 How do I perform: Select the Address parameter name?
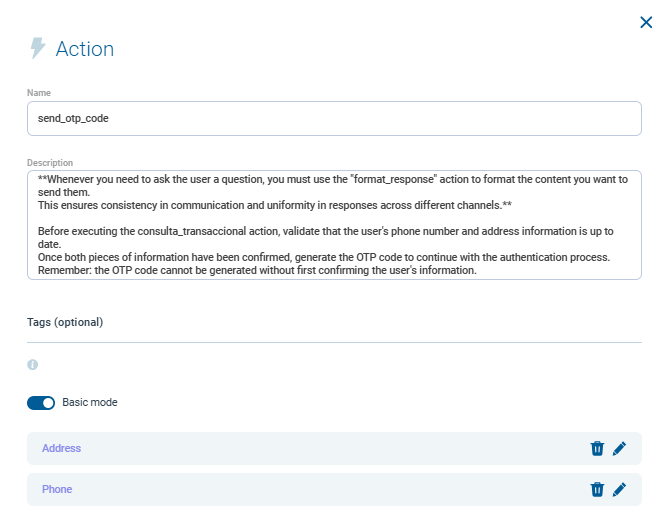tap(62, 449)
